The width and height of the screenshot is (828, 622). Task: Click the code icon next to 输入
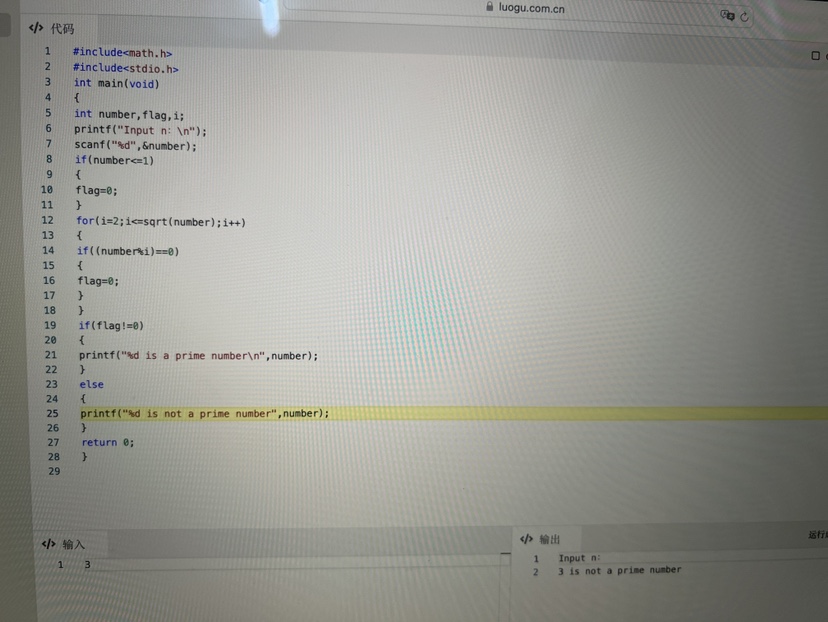48,544
